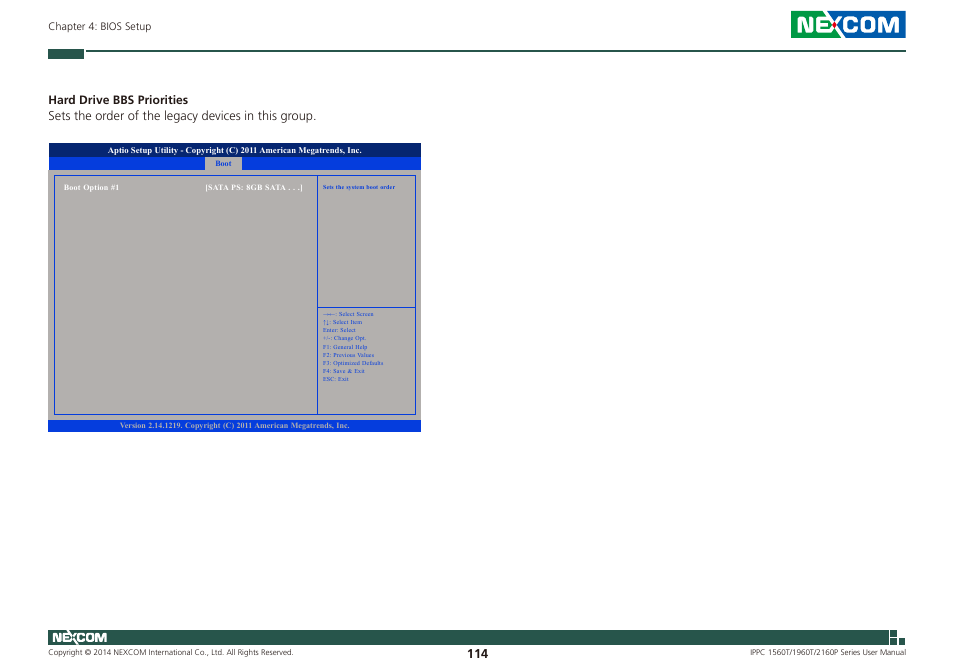Click the NEXCOM logo at top right
Viewport: 954px width, 672px height.
pos(848,24)
